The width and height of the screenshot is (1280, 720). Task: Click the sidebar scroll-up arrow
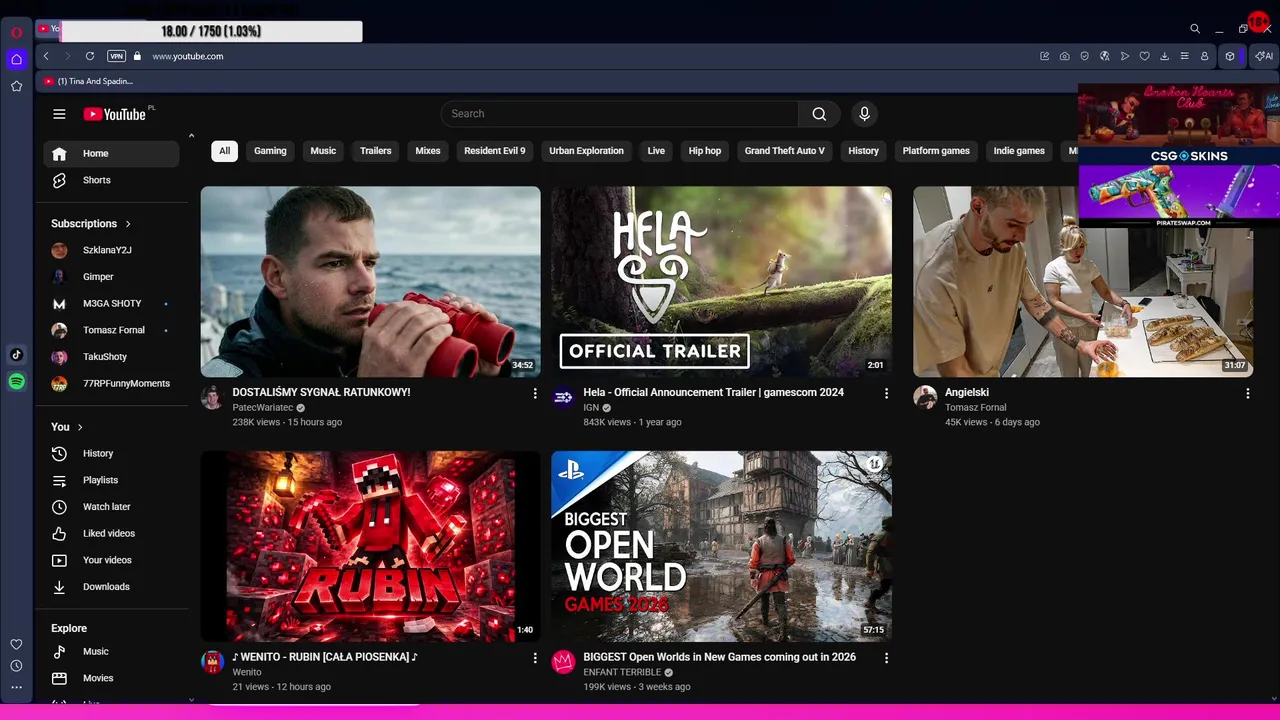pos(191,135)
